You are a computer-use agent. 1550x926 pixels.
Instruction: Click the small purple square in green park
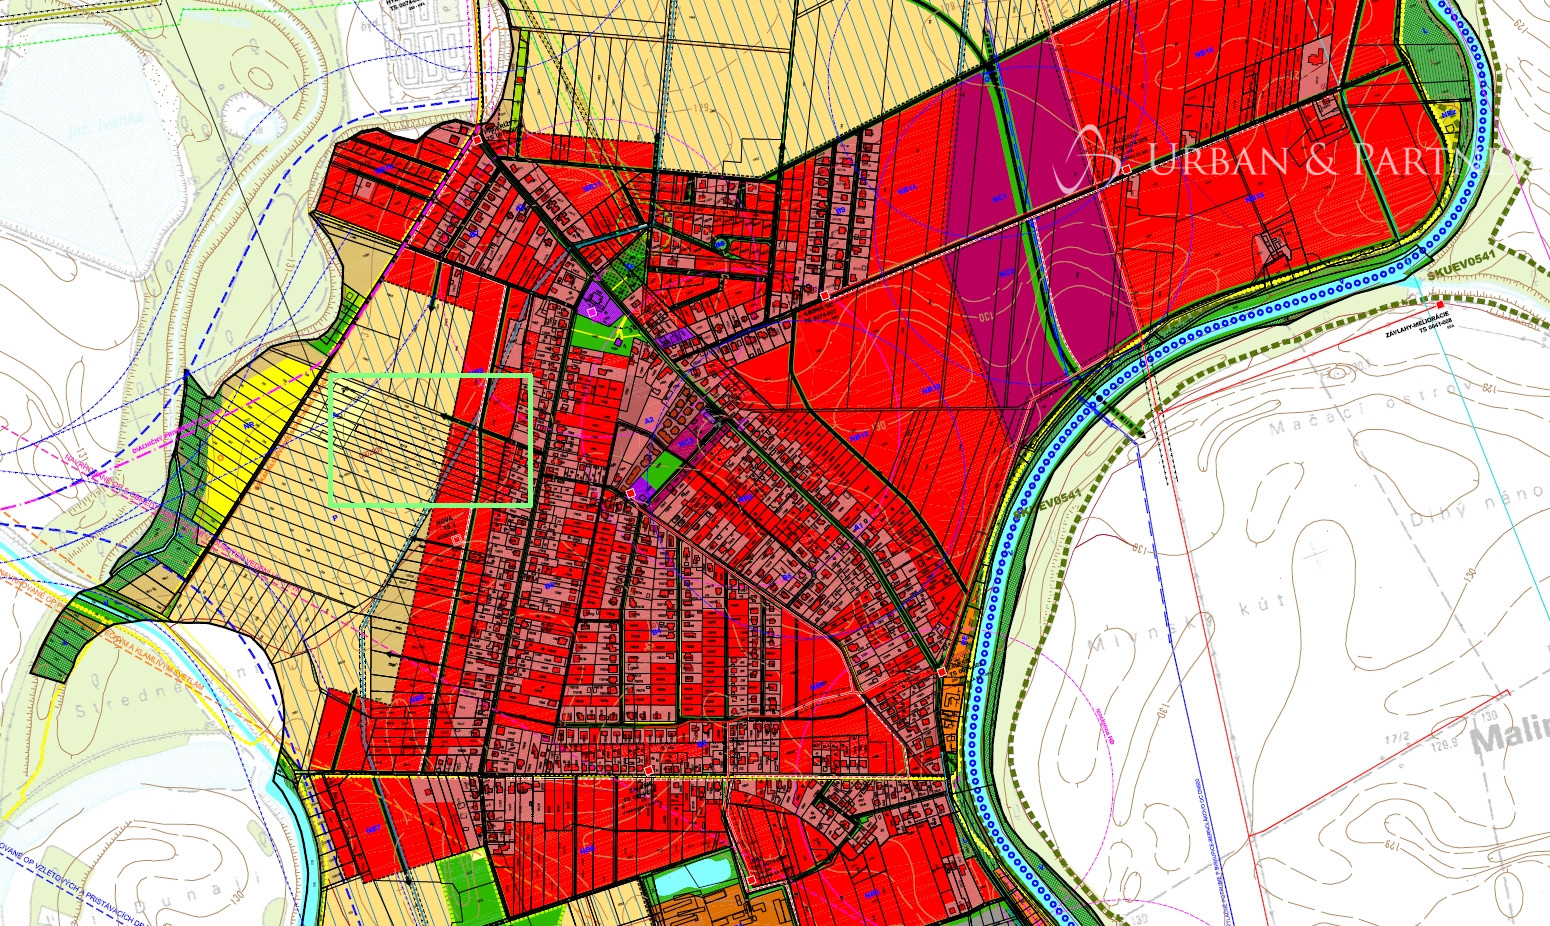coord(620,342)
